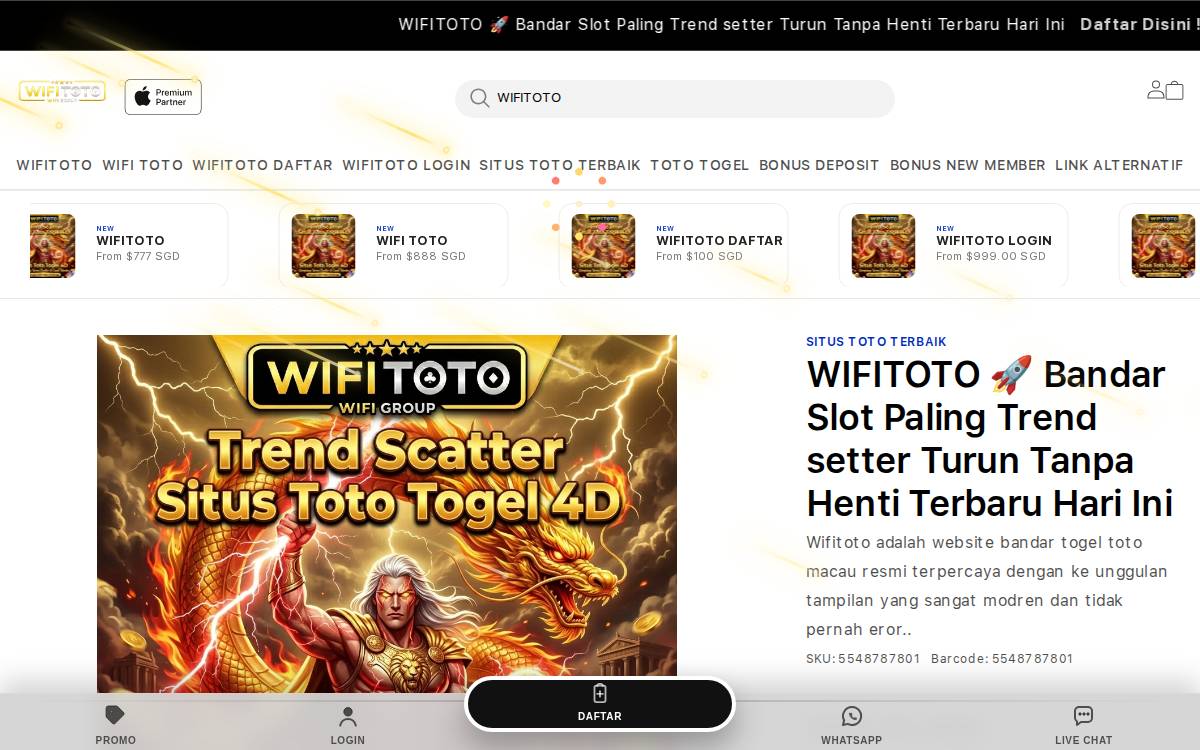Click the WHATSAPP icon

852,716
